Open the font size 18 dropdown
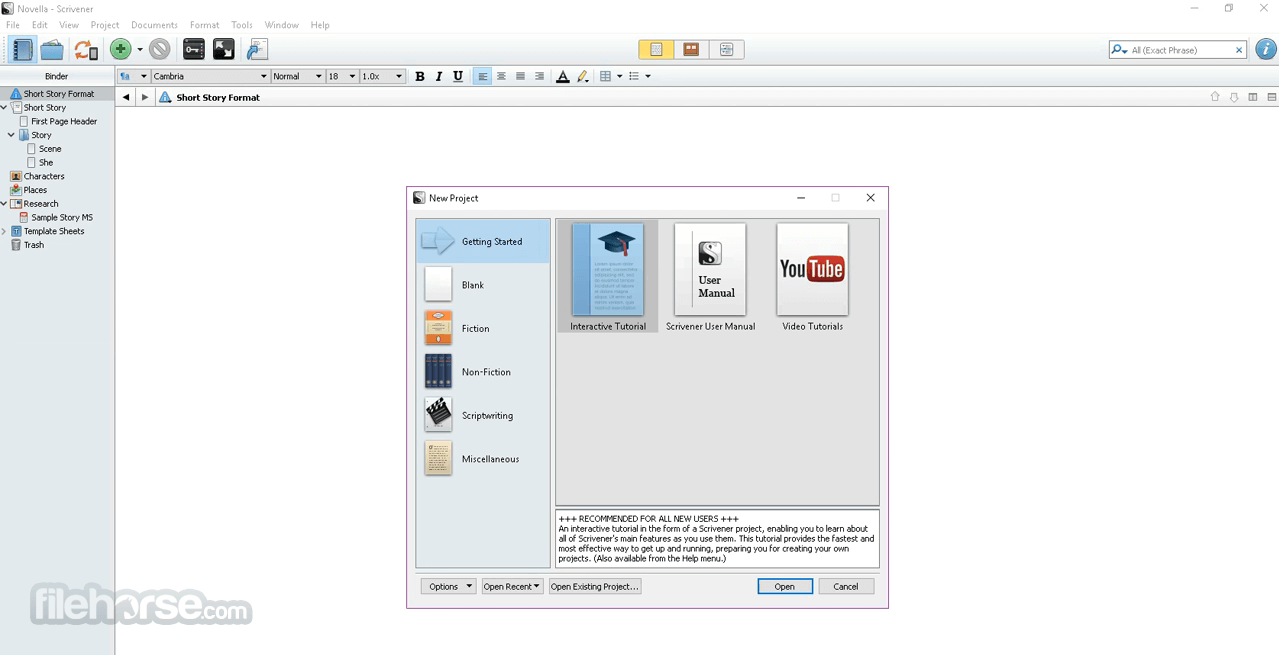 coord(341,76)
